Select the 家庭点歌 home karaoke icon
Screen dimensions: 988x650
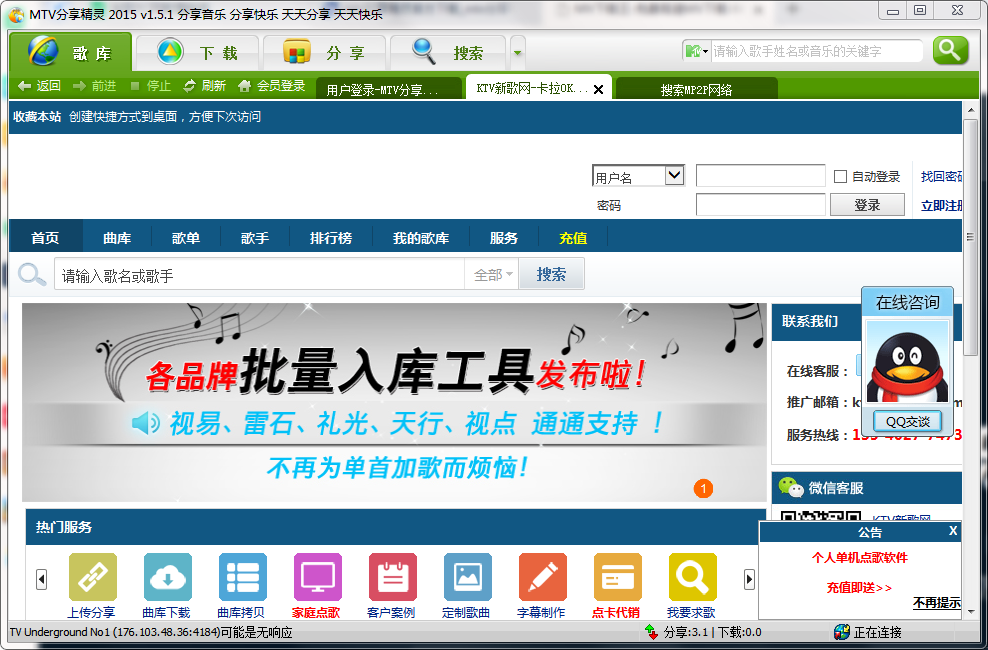[x=317, y=578]
